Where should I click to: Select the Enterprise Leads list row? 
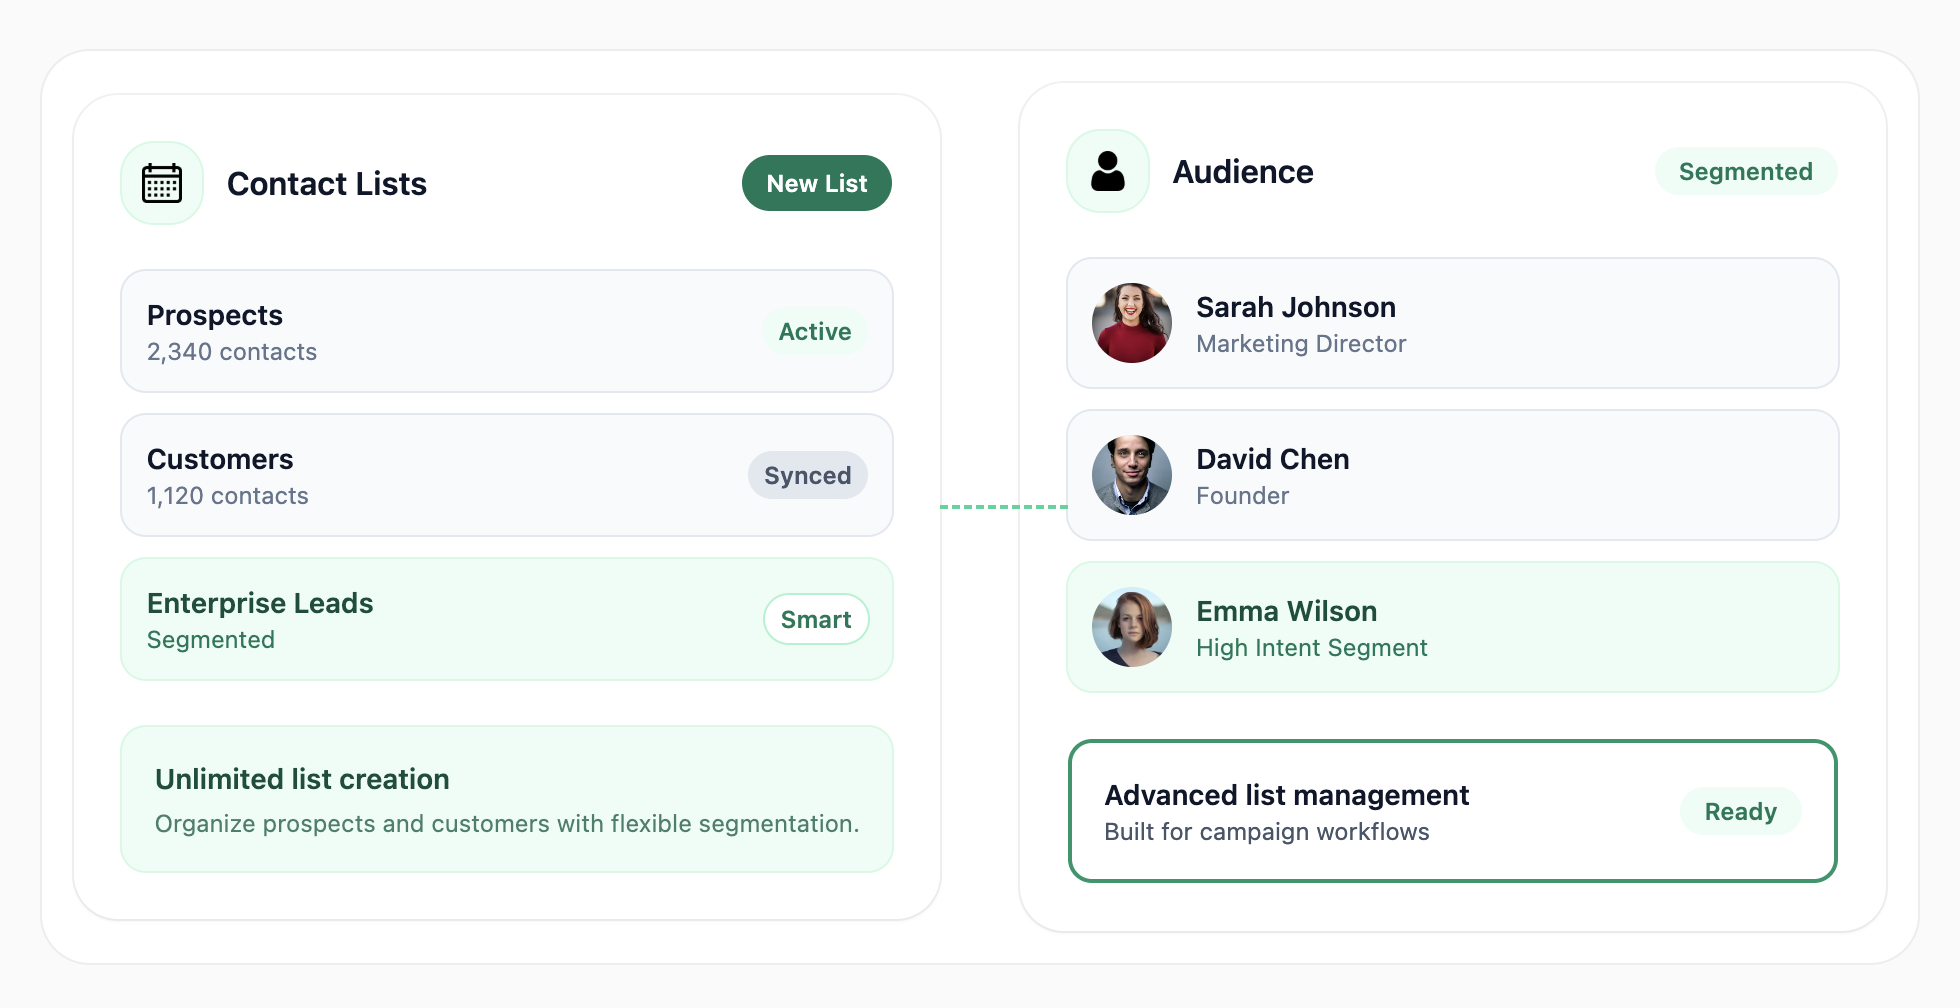click(450, 619)
